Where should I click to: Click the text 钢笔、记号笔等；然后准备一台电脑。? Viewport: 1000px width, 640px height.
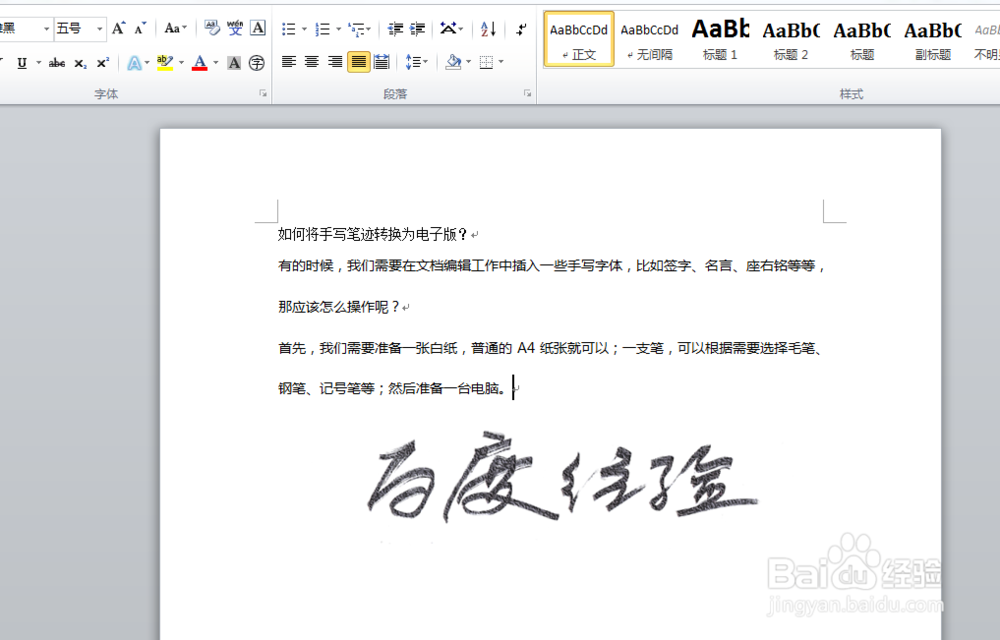click(x=393, y=388)
